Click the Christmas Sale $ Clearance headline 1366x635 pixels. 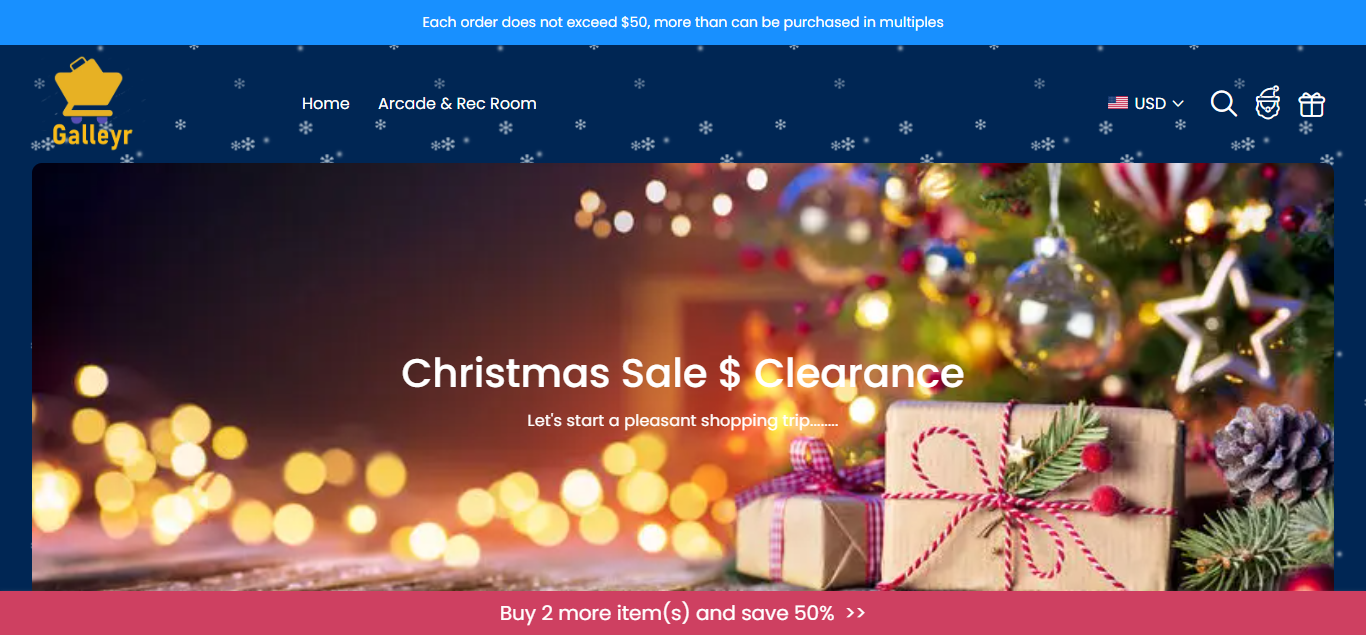[x=683, y=373]
